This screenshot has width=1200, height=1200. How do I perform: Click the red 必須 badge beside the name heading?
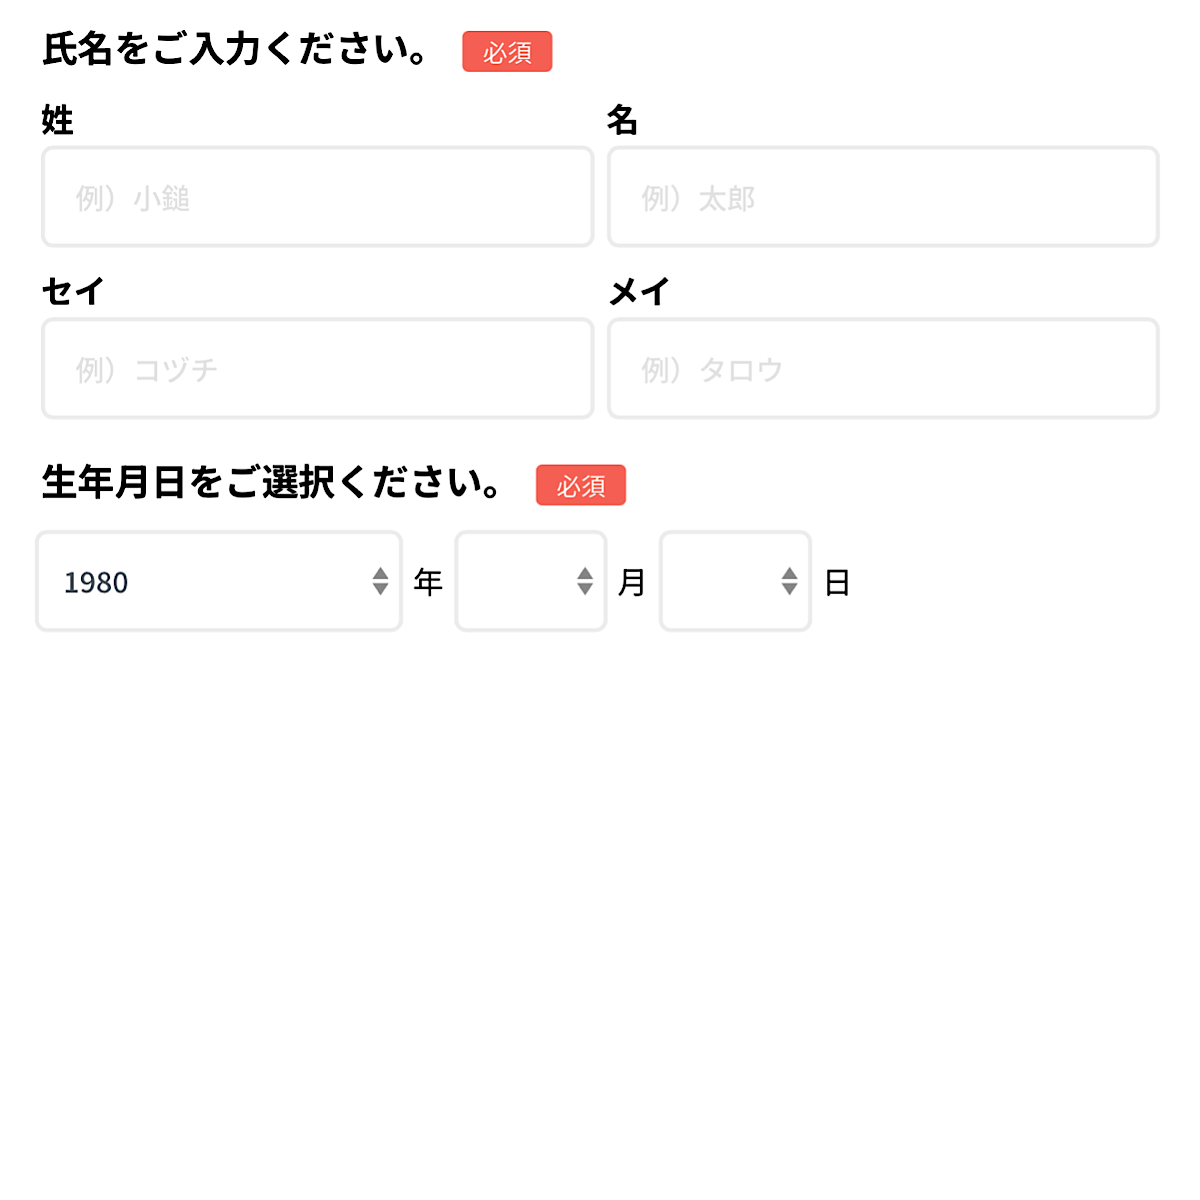tap(507, 52)
